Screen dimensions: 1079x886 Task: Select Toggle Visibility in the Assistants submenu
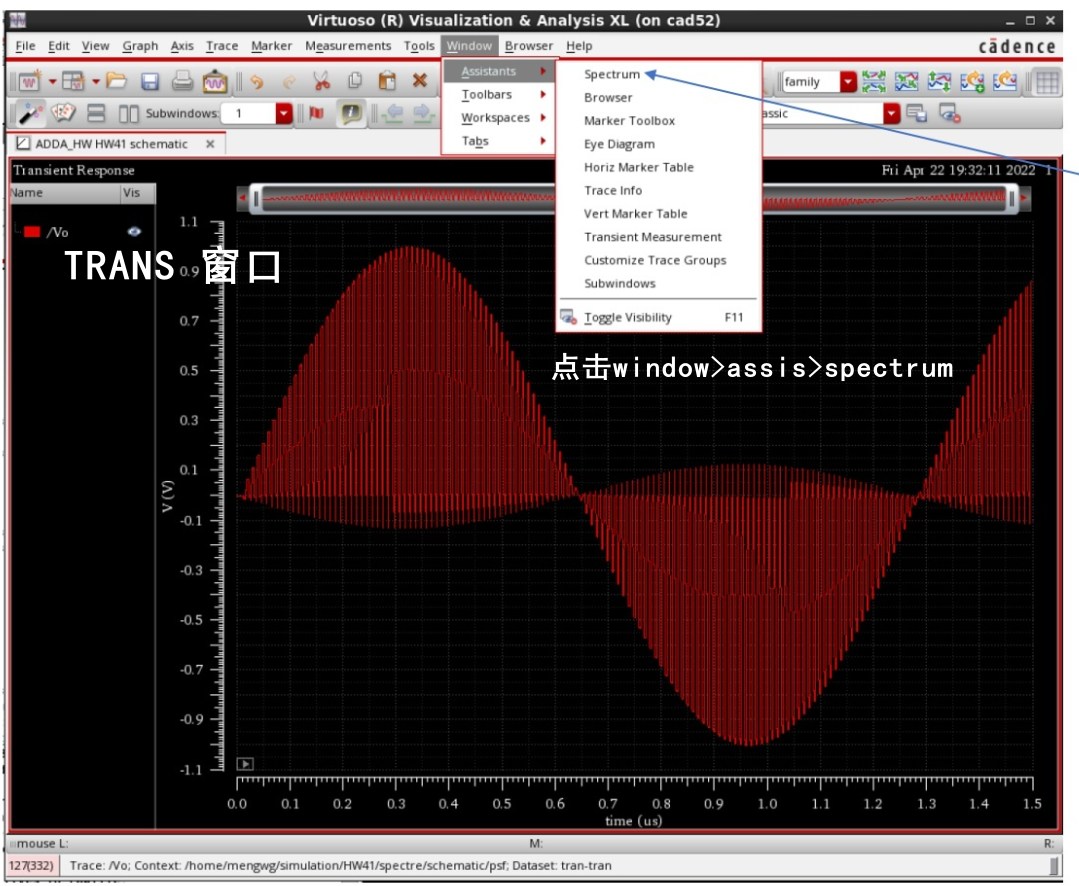click(x=627, y=317)
